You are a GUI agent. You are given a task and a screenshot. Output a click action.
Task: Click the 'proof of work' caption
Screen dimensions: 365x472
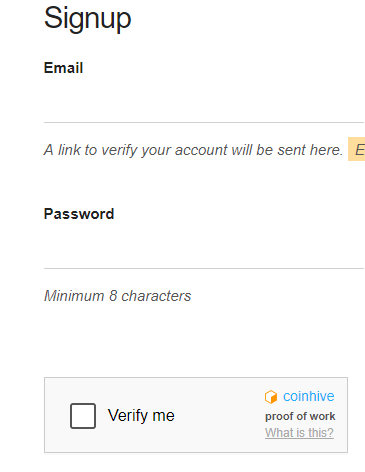point(300,416)
